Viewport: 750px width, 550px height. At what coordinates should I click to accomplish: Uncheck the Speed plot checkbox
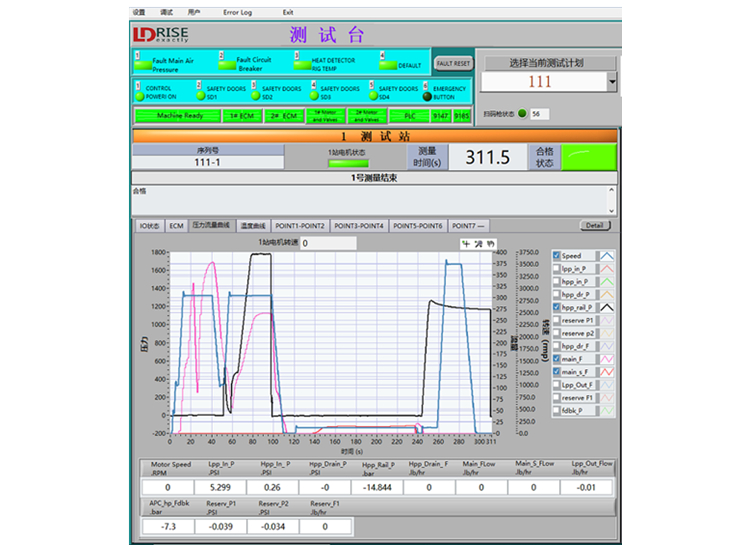coord(557,255)
